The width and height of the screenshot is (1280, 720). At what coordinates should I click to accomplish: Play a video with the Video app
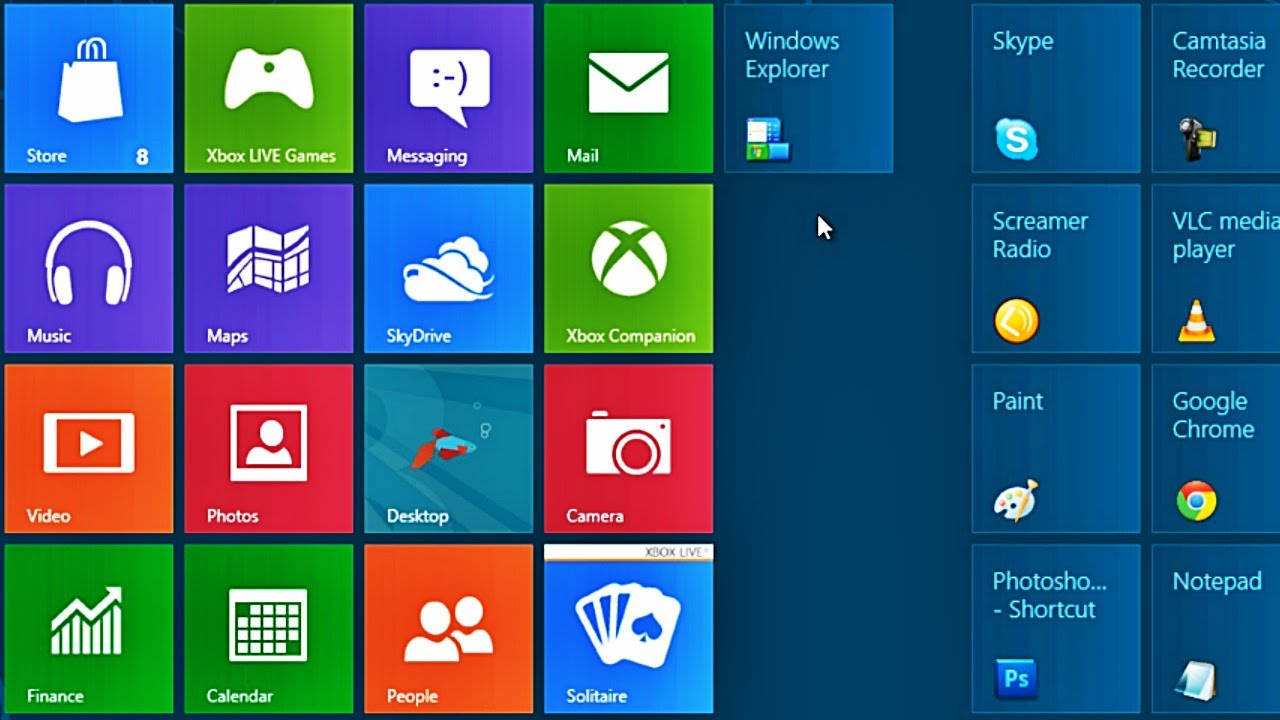(x=88, y=448)
